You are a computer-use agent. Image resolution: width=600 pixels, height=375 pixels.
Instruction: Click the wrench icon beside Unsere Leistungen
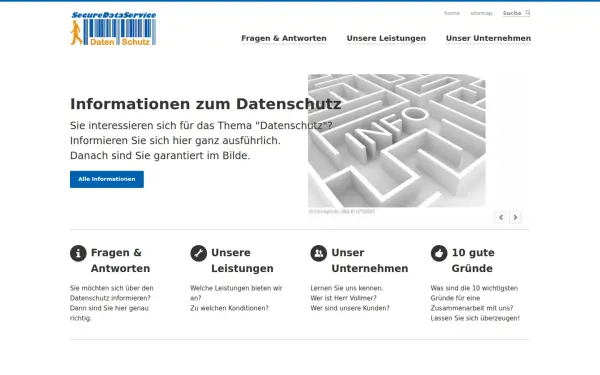[x=198, y=253]
